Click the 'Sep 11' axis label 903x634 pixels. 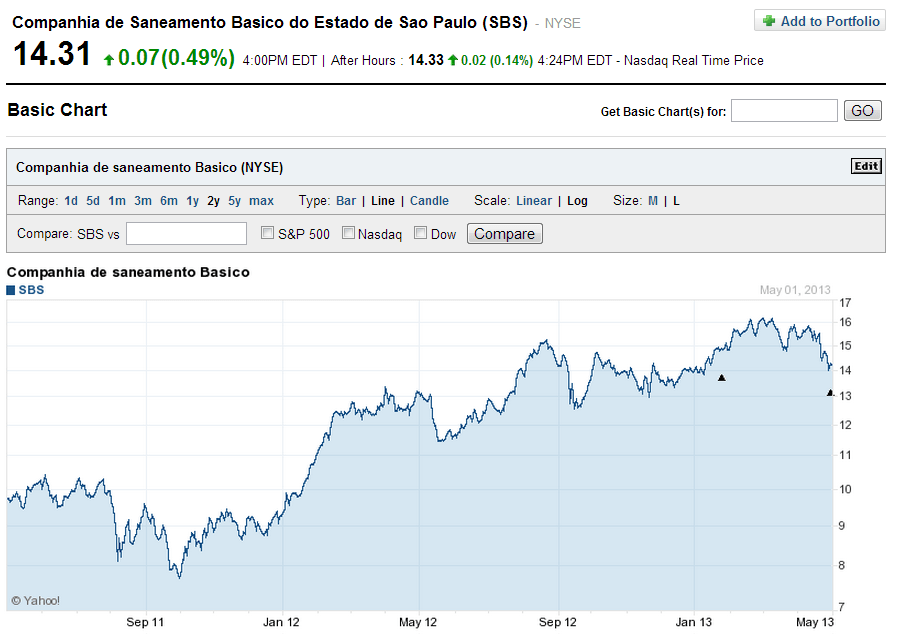point(145,622)
